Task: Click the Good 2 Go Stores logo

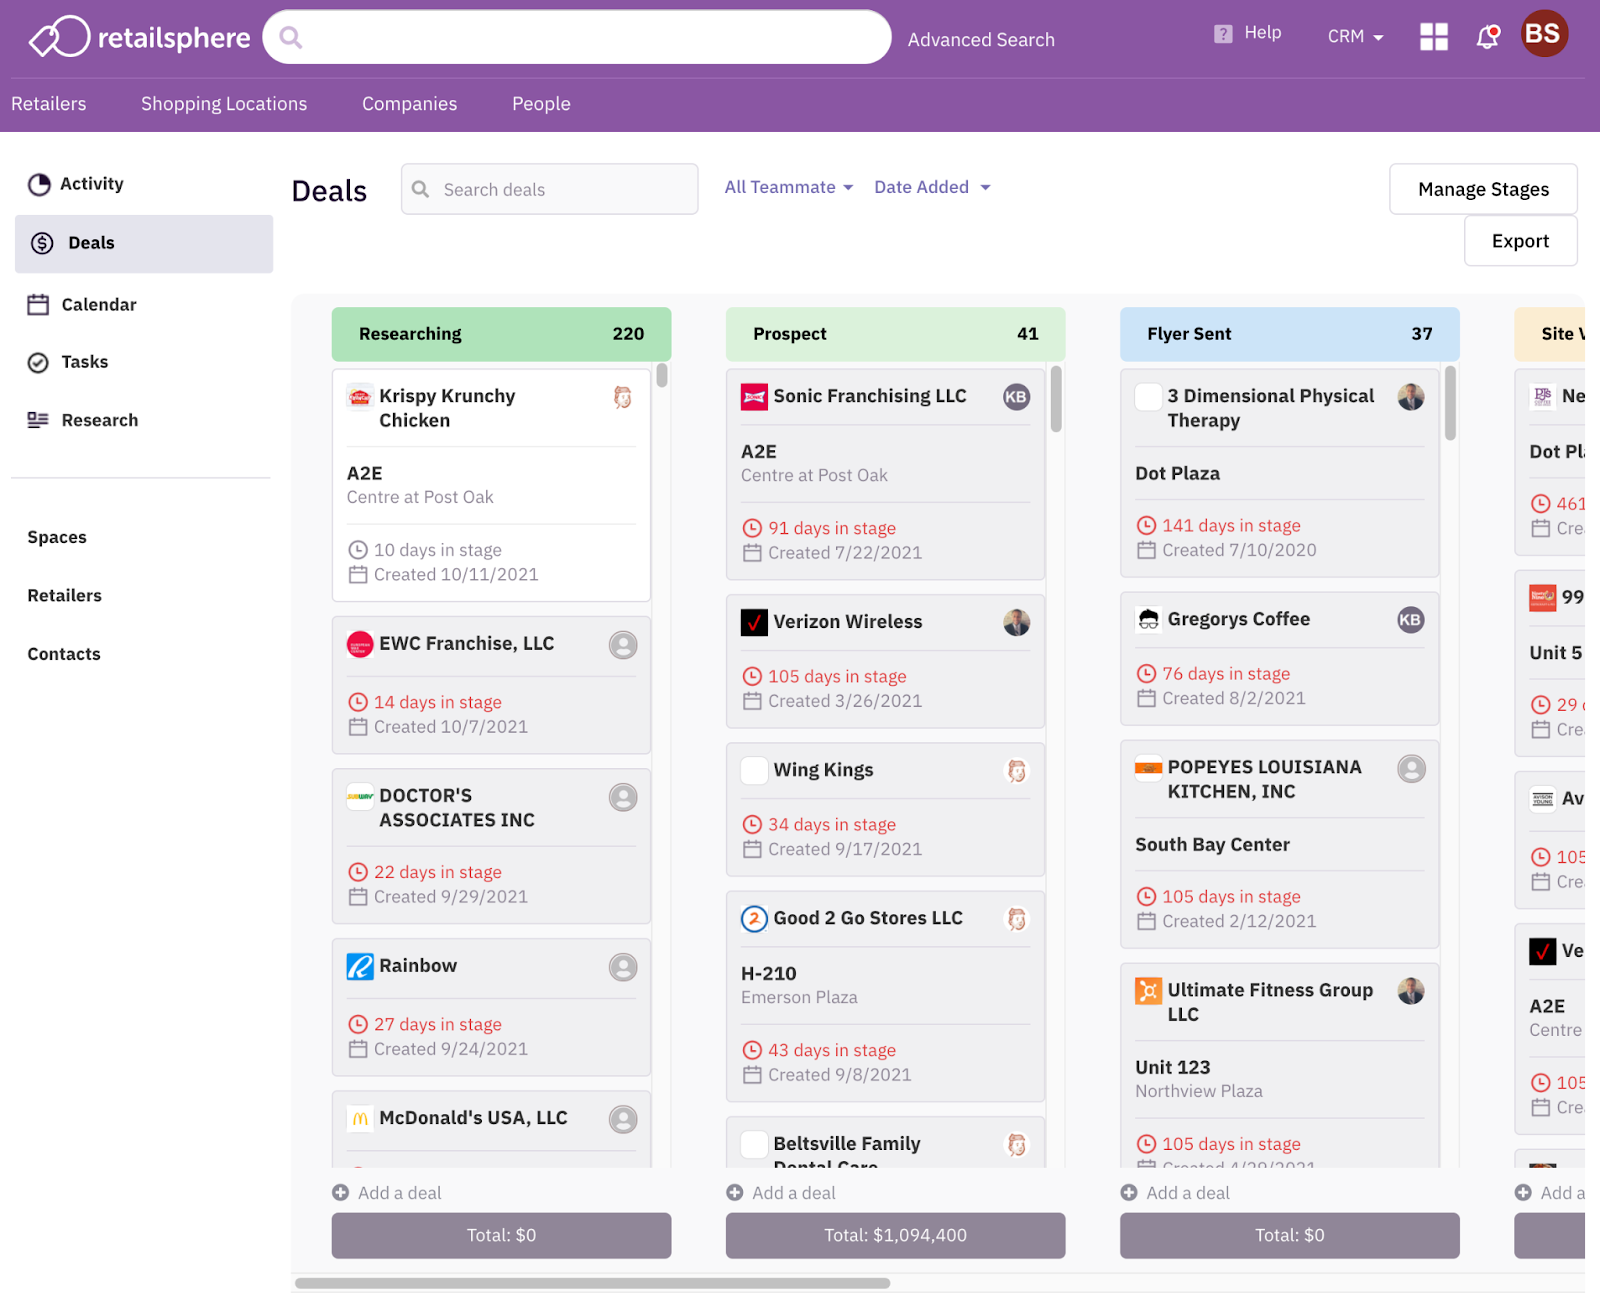Action: pos(754,918)
